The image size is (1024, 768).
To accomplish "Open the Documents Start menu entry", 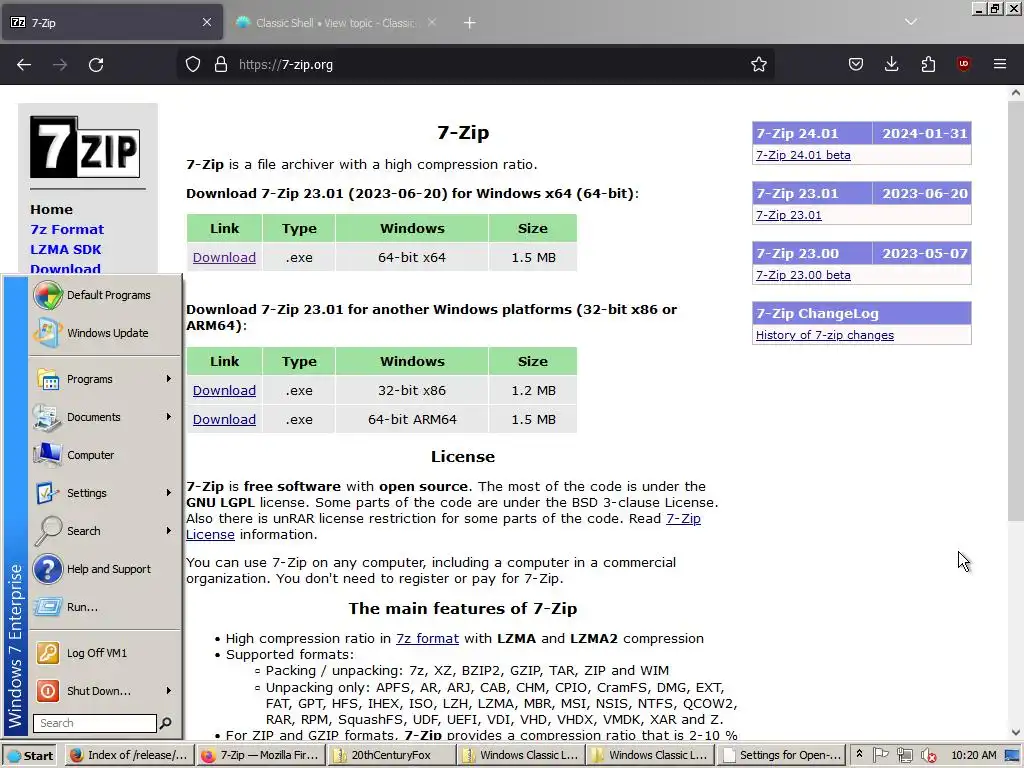I will pyautogui.click(x=104, y=417).
